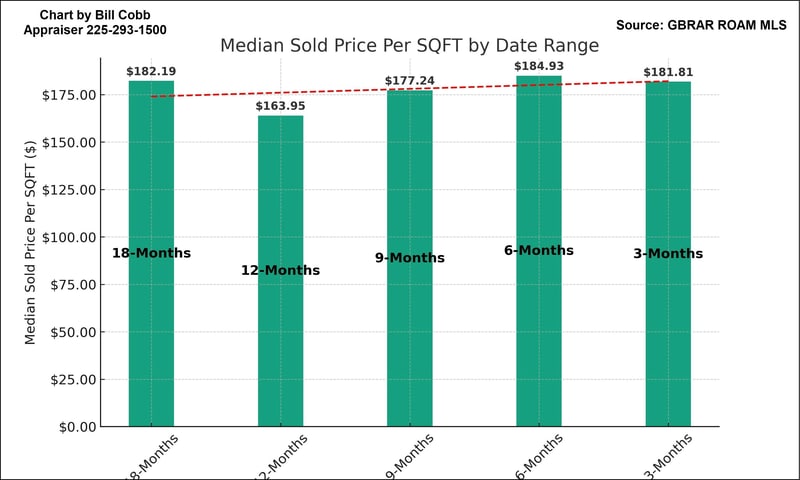This screenshot has height=480, width=800.
Task: Click the chart title text
Action: pyautogui.click(x=409, y=46)
